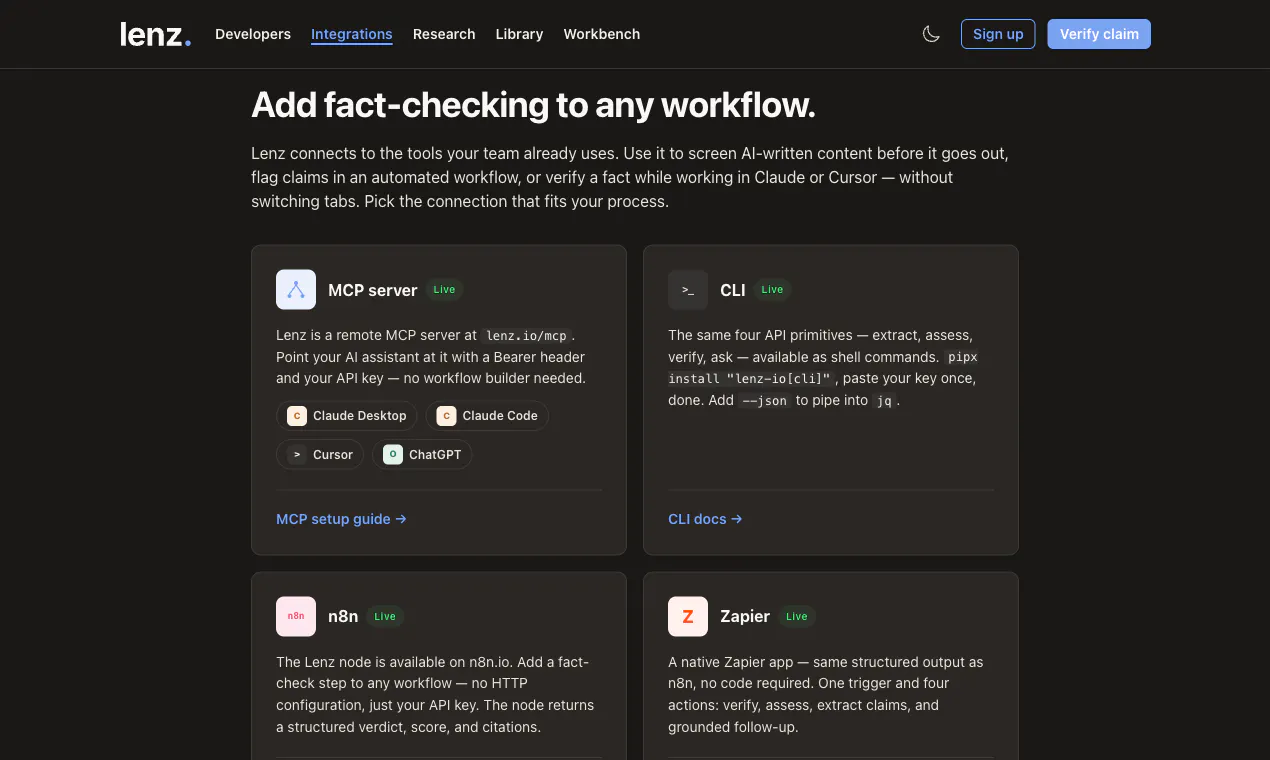Viewport: 1270px width, 760px height.
Task: Click the lenz logo in header
Action: click(x=155, y=34)
